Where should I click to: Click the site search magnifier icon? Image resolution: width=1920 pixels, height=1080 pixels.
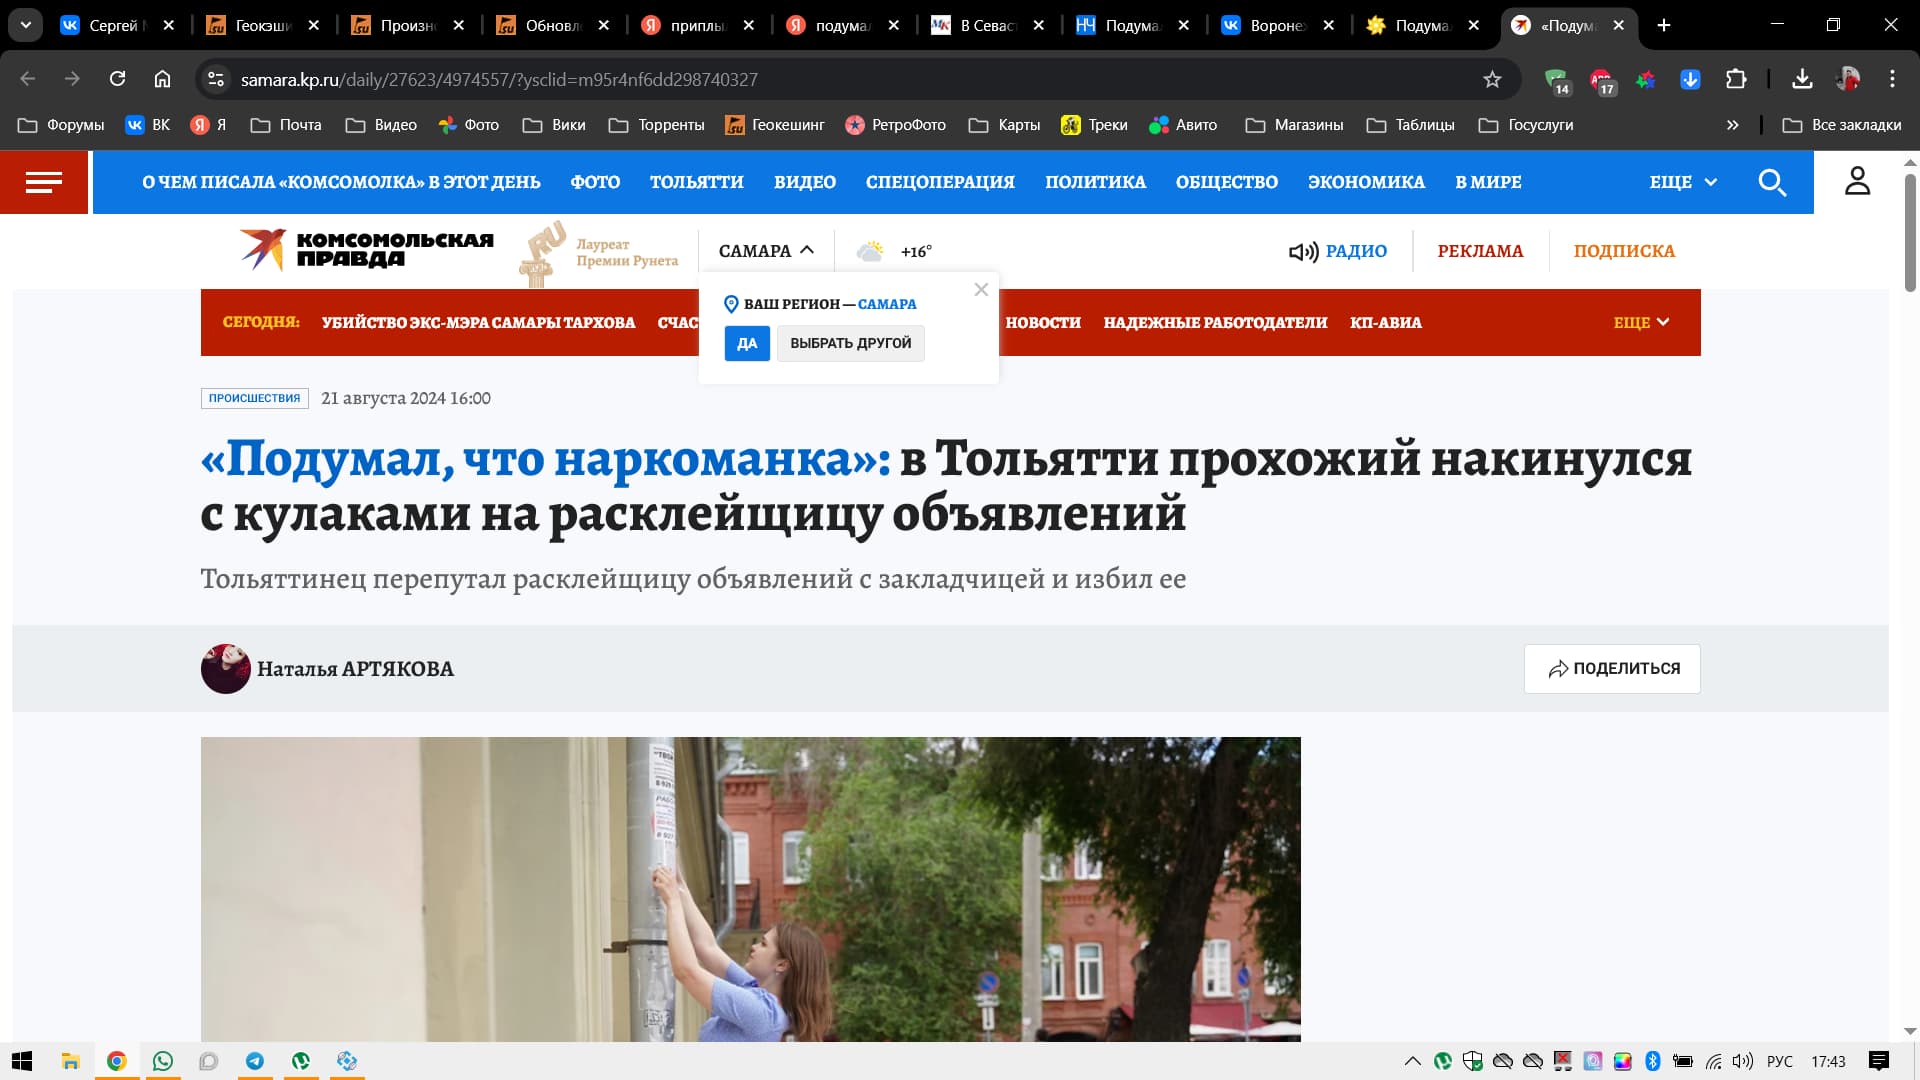[1772, 182]
